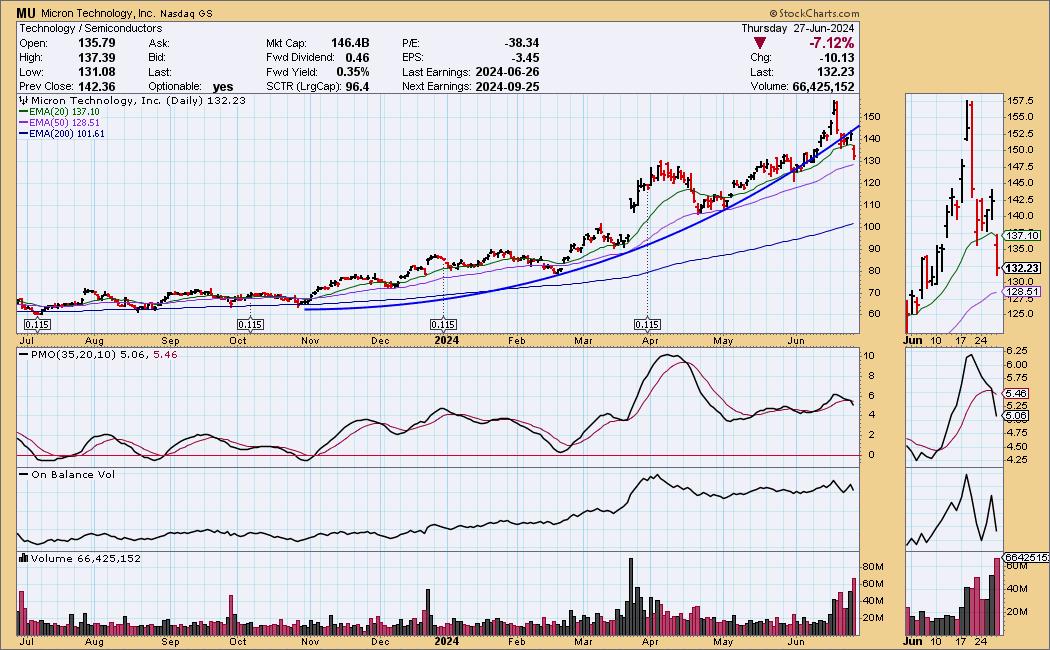Click the 157.5 axis label in zoom panel

pyautogui.click(x=1021, y=101)
